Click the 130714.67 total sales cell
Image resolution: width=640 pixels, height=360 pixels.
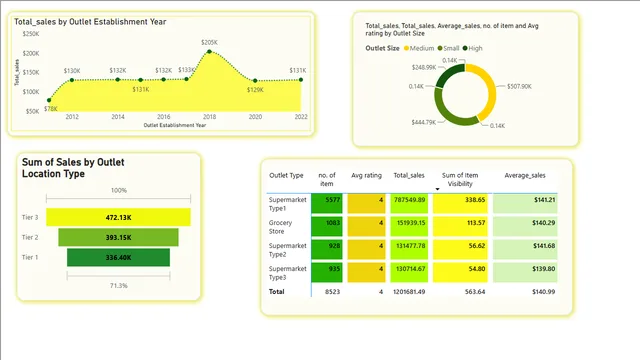[x=409, y=272]
